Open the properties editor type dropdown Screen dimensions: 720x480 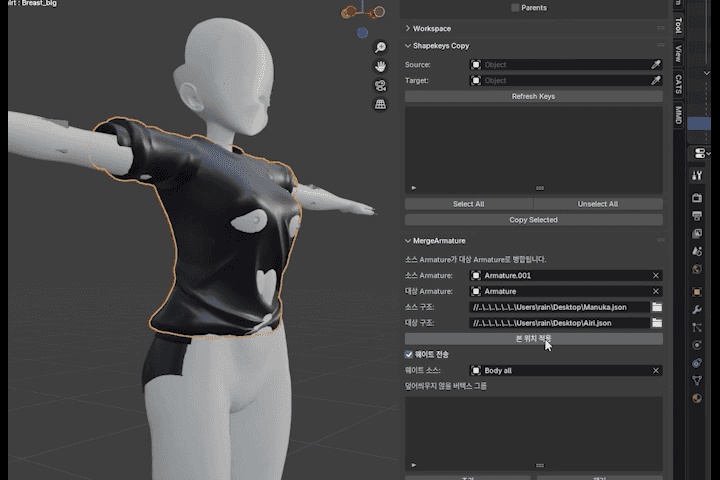701,153
